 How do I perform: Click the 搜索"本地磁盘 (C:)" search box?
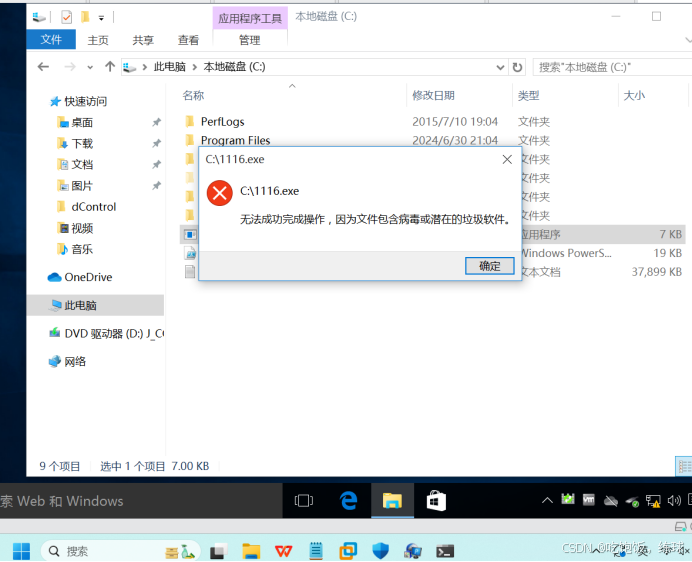[613, 68]
